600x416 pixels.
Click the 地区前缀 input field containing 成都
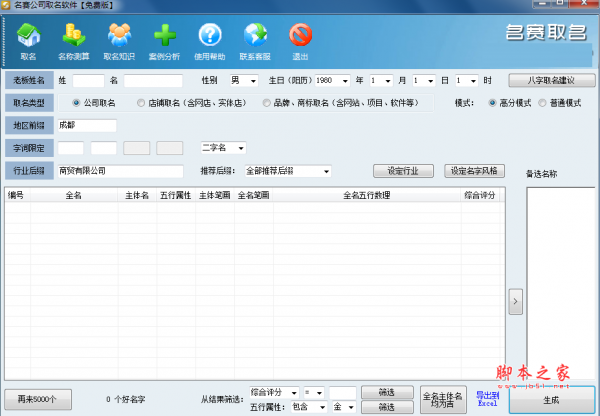coord(87,126)
